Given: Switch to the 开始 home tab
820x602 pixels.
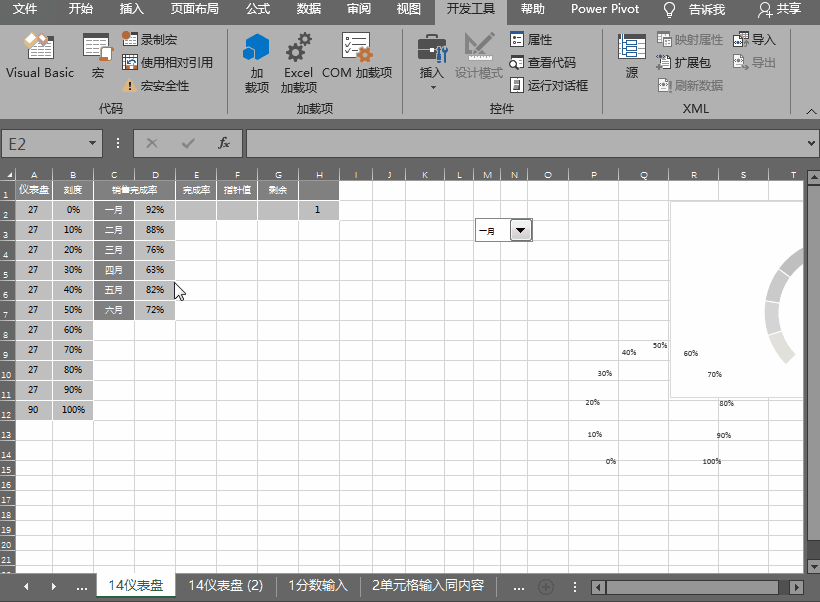Looking at the screenshot, I should (x=80, y=9).
